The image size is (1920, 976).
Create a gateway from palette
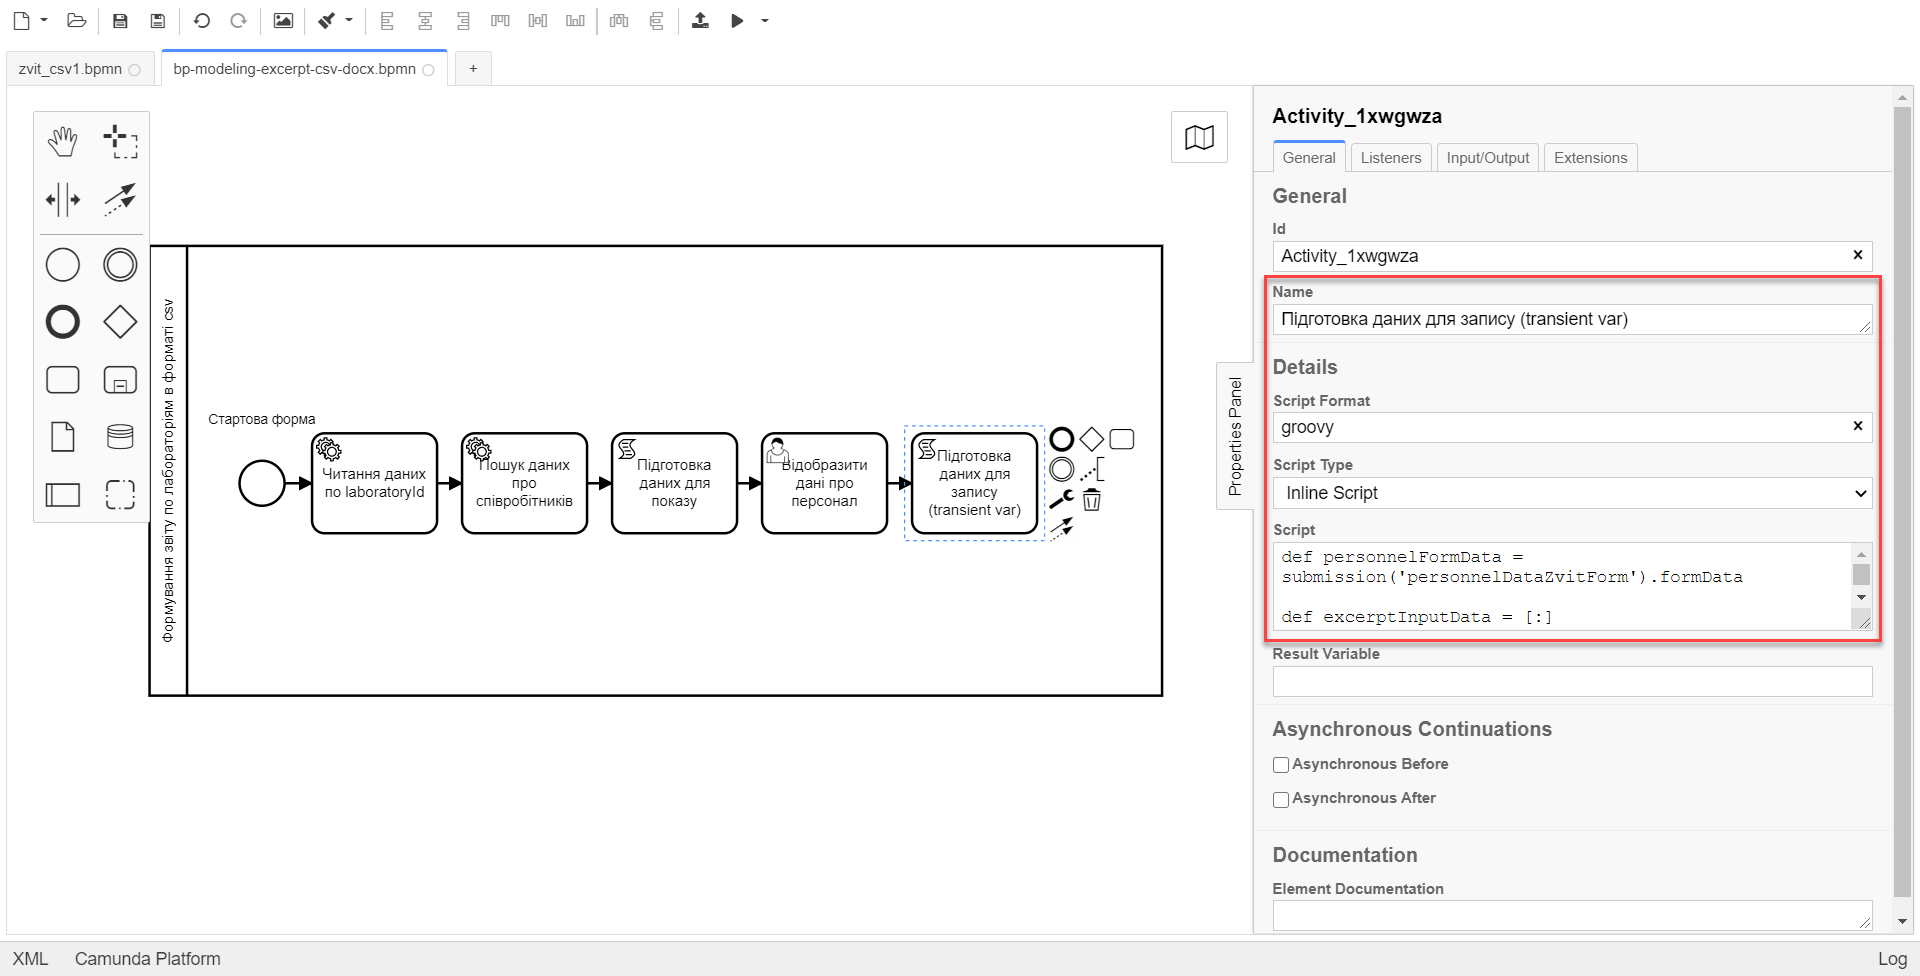tap(120, 322)
